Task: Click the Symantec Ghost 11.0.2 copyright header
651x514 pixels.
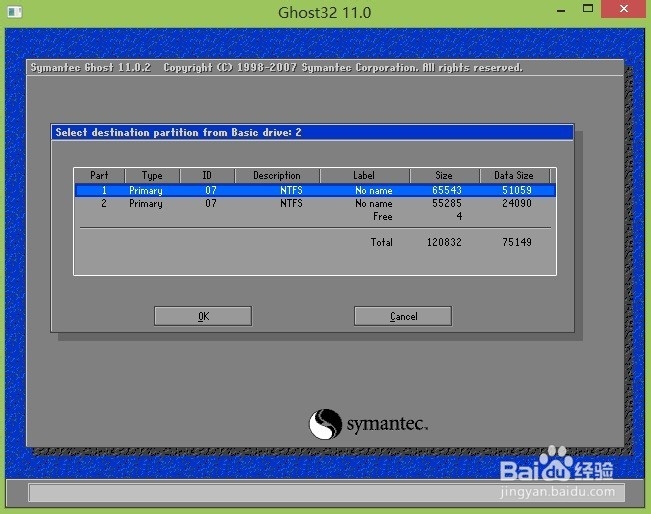Action: 277,68
